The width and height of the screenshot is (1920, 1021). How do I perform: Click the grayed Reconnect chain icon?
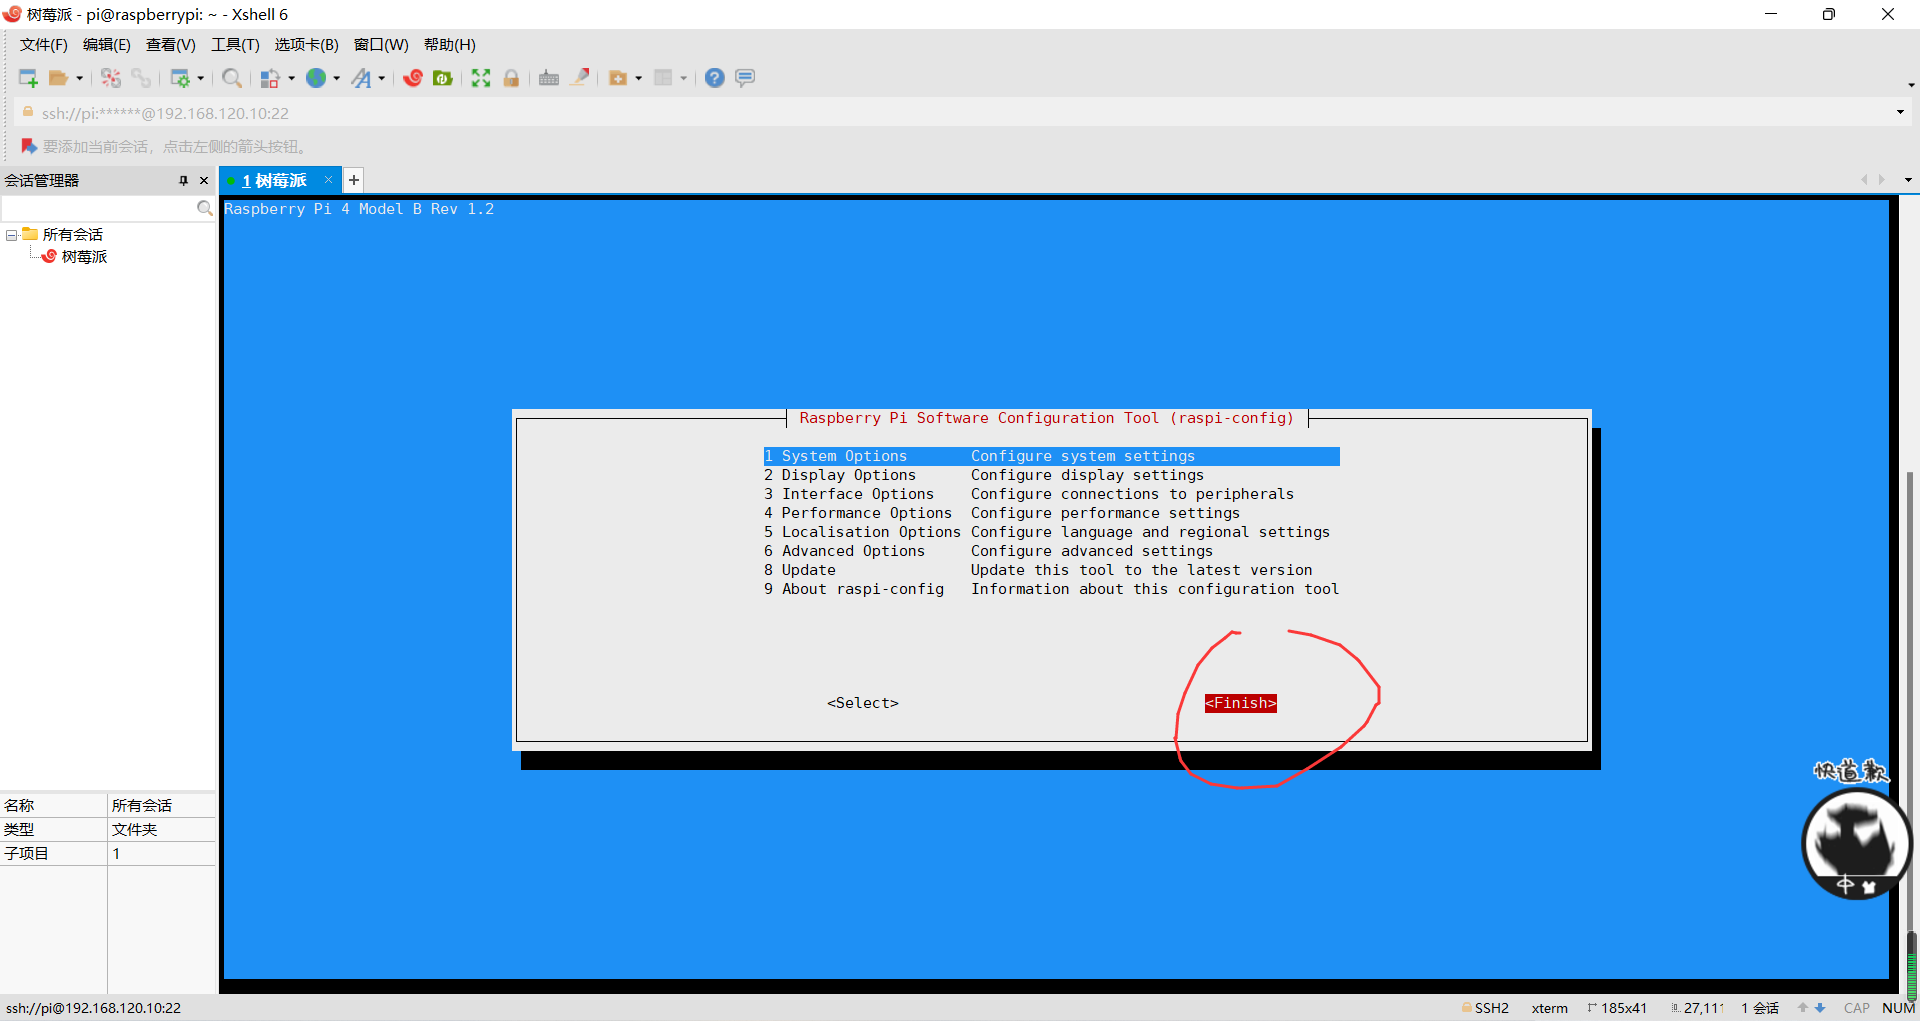pyautogui.click(x=141, y=78)
